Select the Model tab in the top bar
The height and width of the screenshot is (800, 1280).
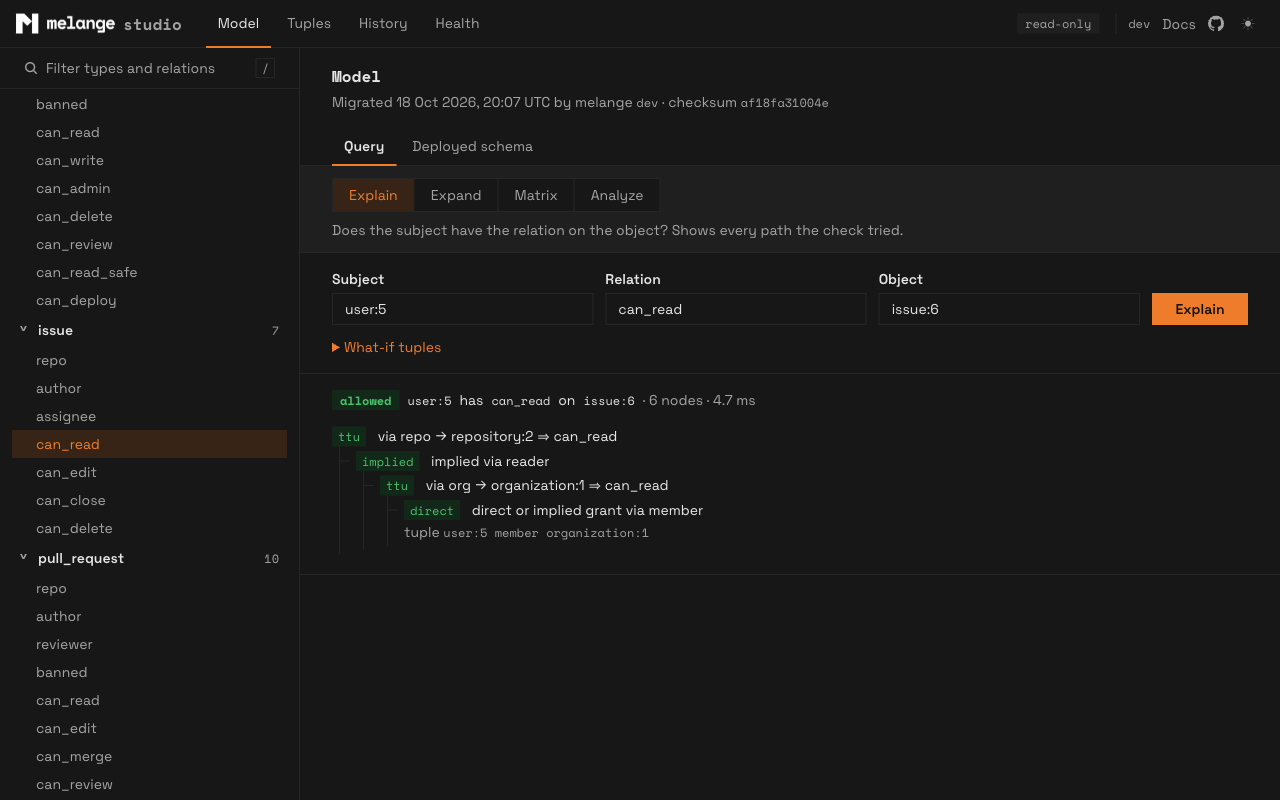238,23
